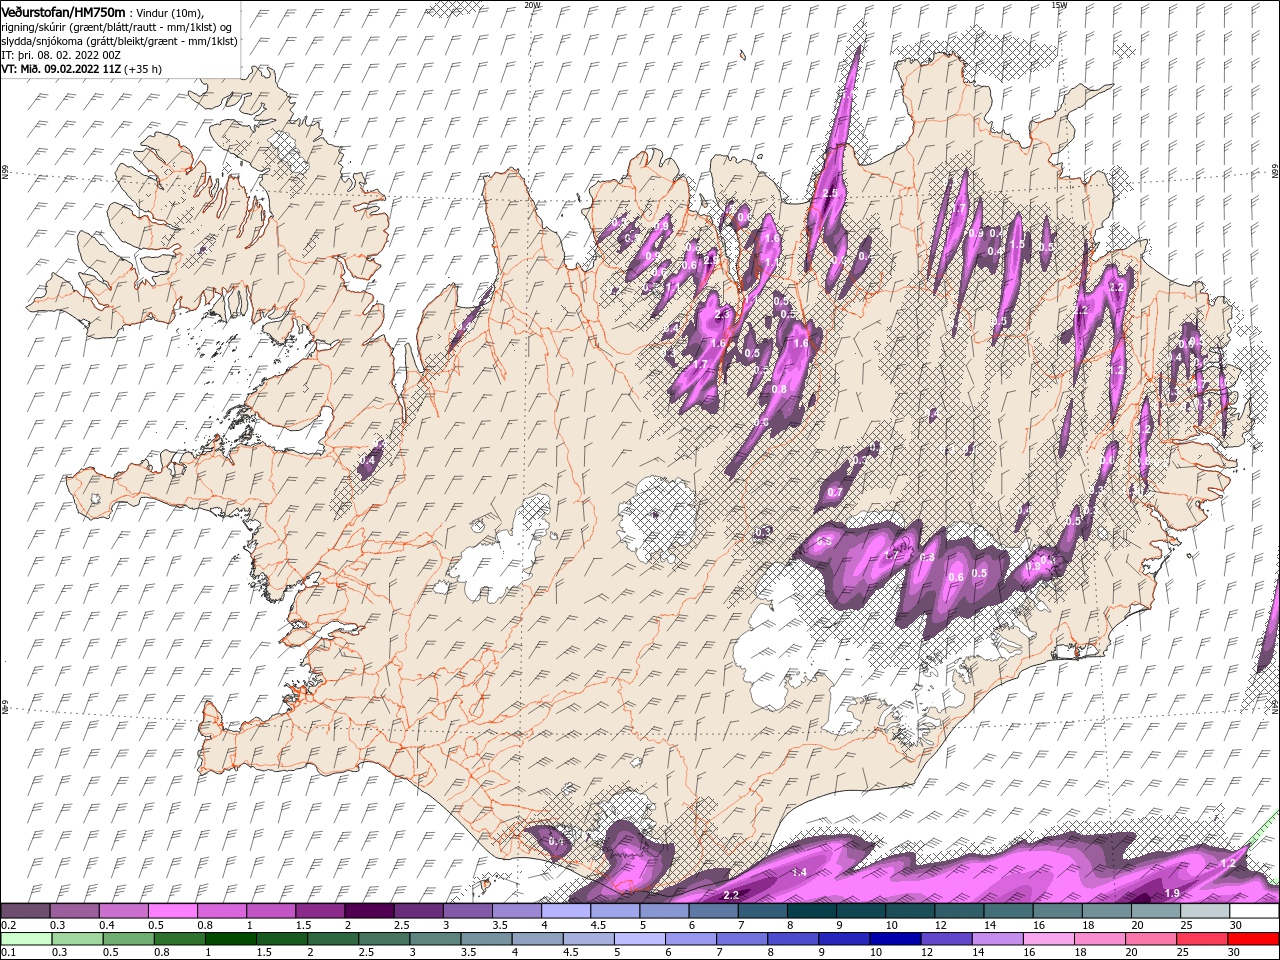The height and width of the screenshot is (960, 1280).
Task: Pick the medium green rain swatch labeled 0.5
Action: pyautogui.click(x=127, y=939)
